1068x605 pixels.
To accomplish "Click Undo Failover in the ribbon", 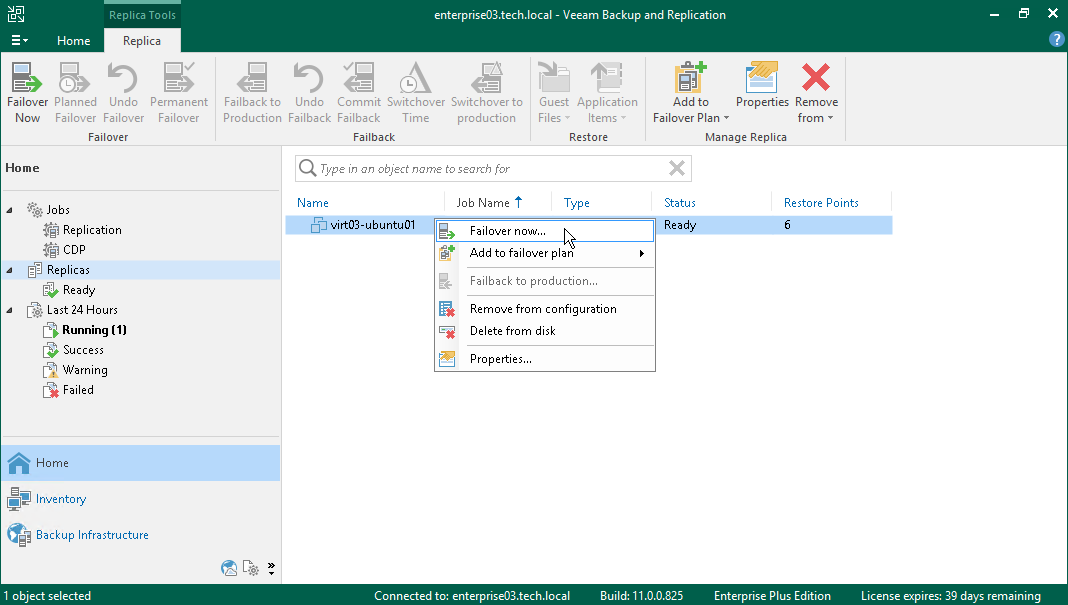I will 123,93.
